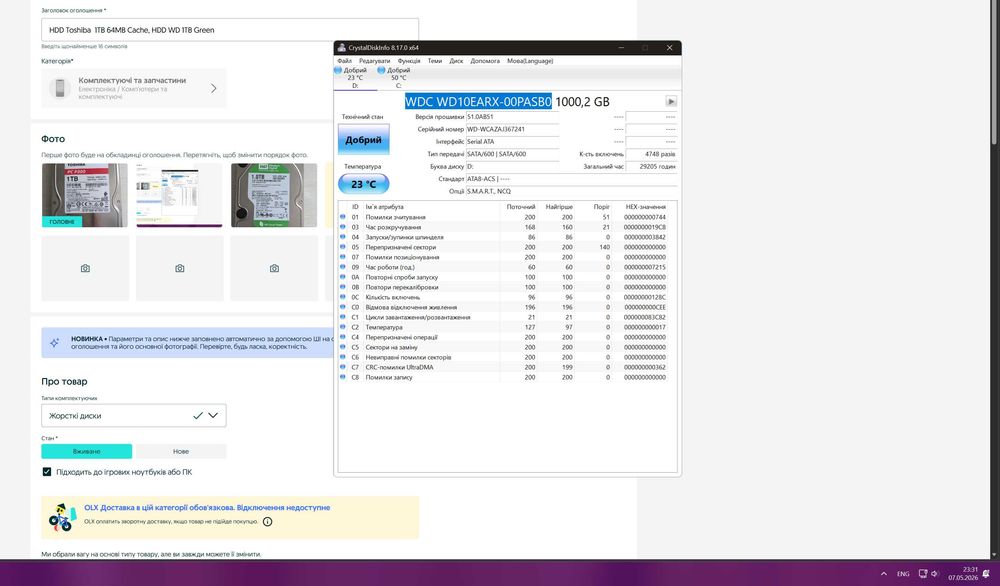1000x586 pixels.
Task: Click camera icon in first empty photo slot
Action: click(x=85, y=268)
